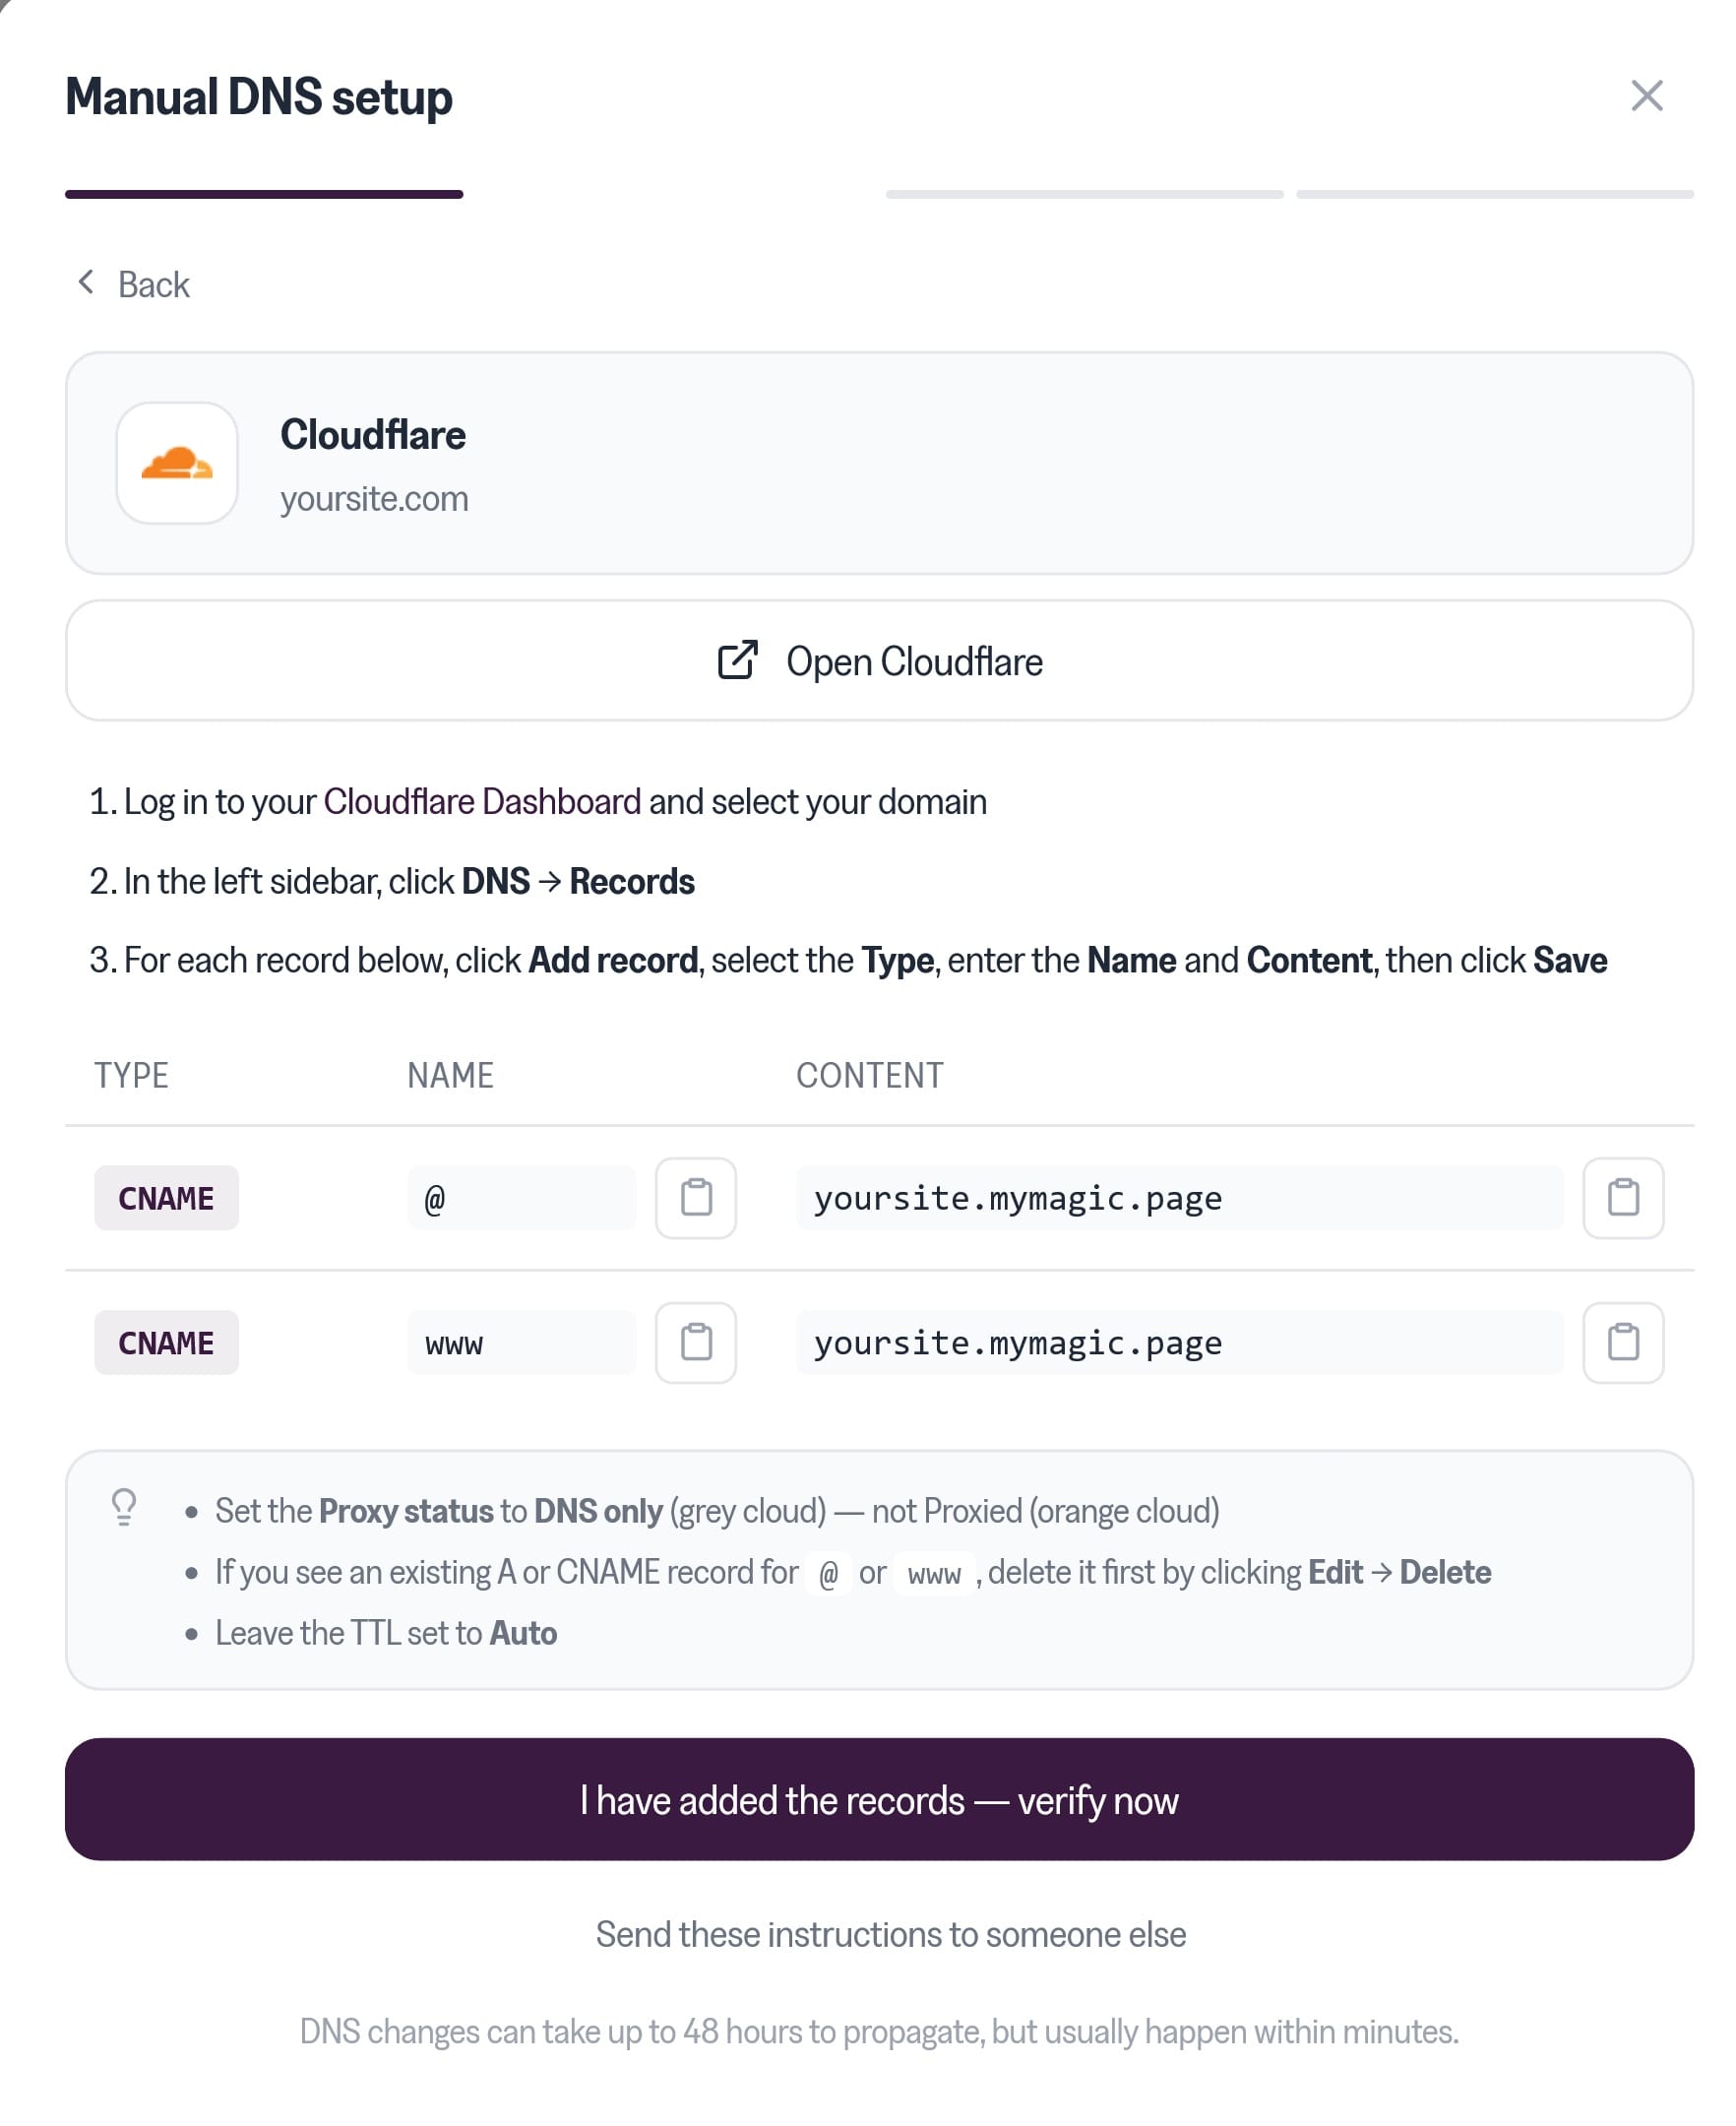Image resolution: width=1736 pixels, height=2126 pixels.
Task: Click 'I have added the records — verify now'
Action: [879, 1799]
